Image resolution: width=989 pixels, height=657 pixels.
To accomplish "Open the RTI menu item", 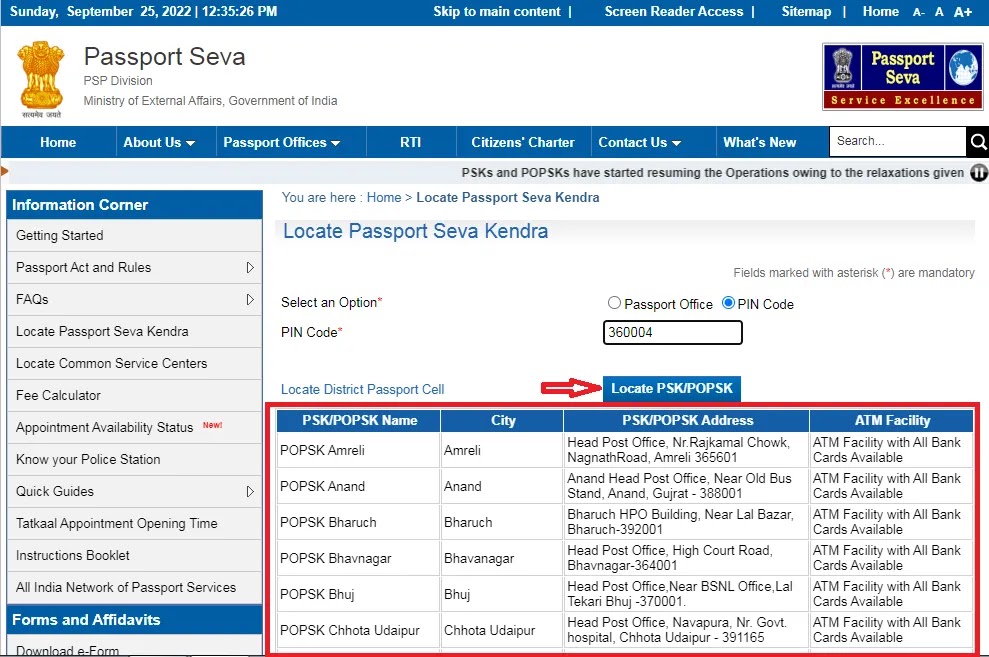I will point(410,142).
